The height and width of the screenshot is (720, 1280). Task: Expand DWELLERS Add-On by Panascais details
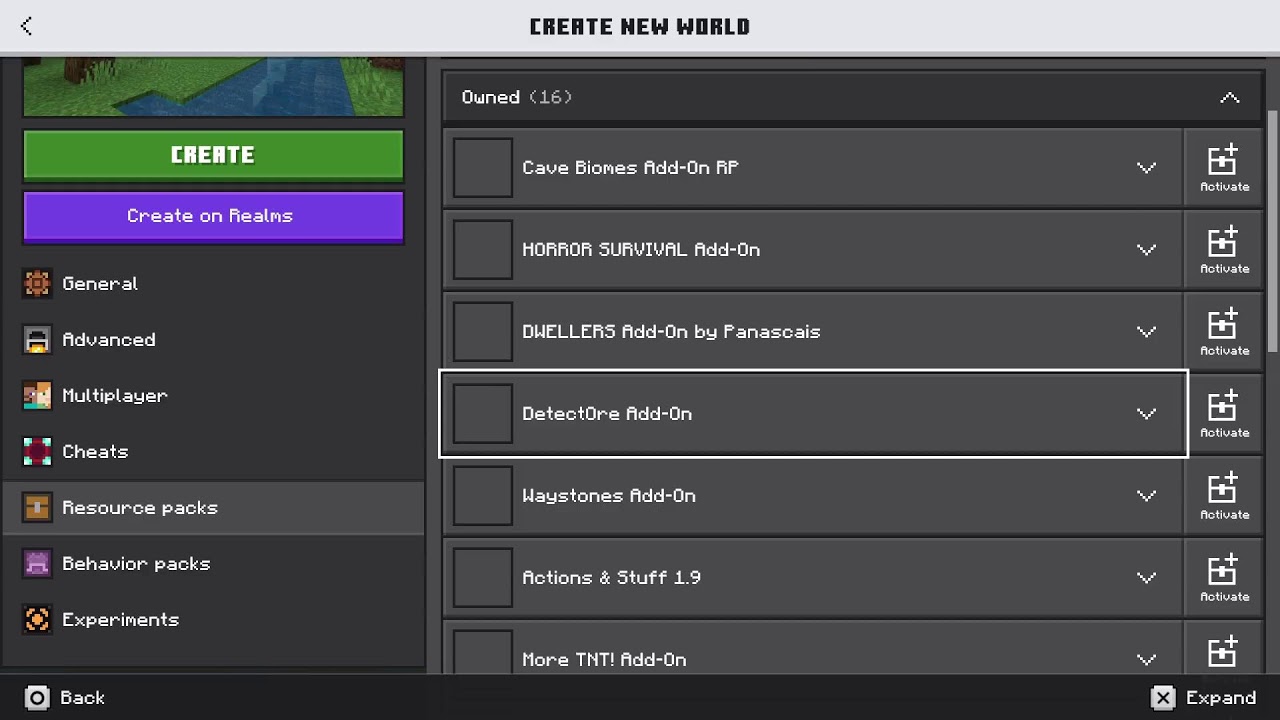[1146, 332]
